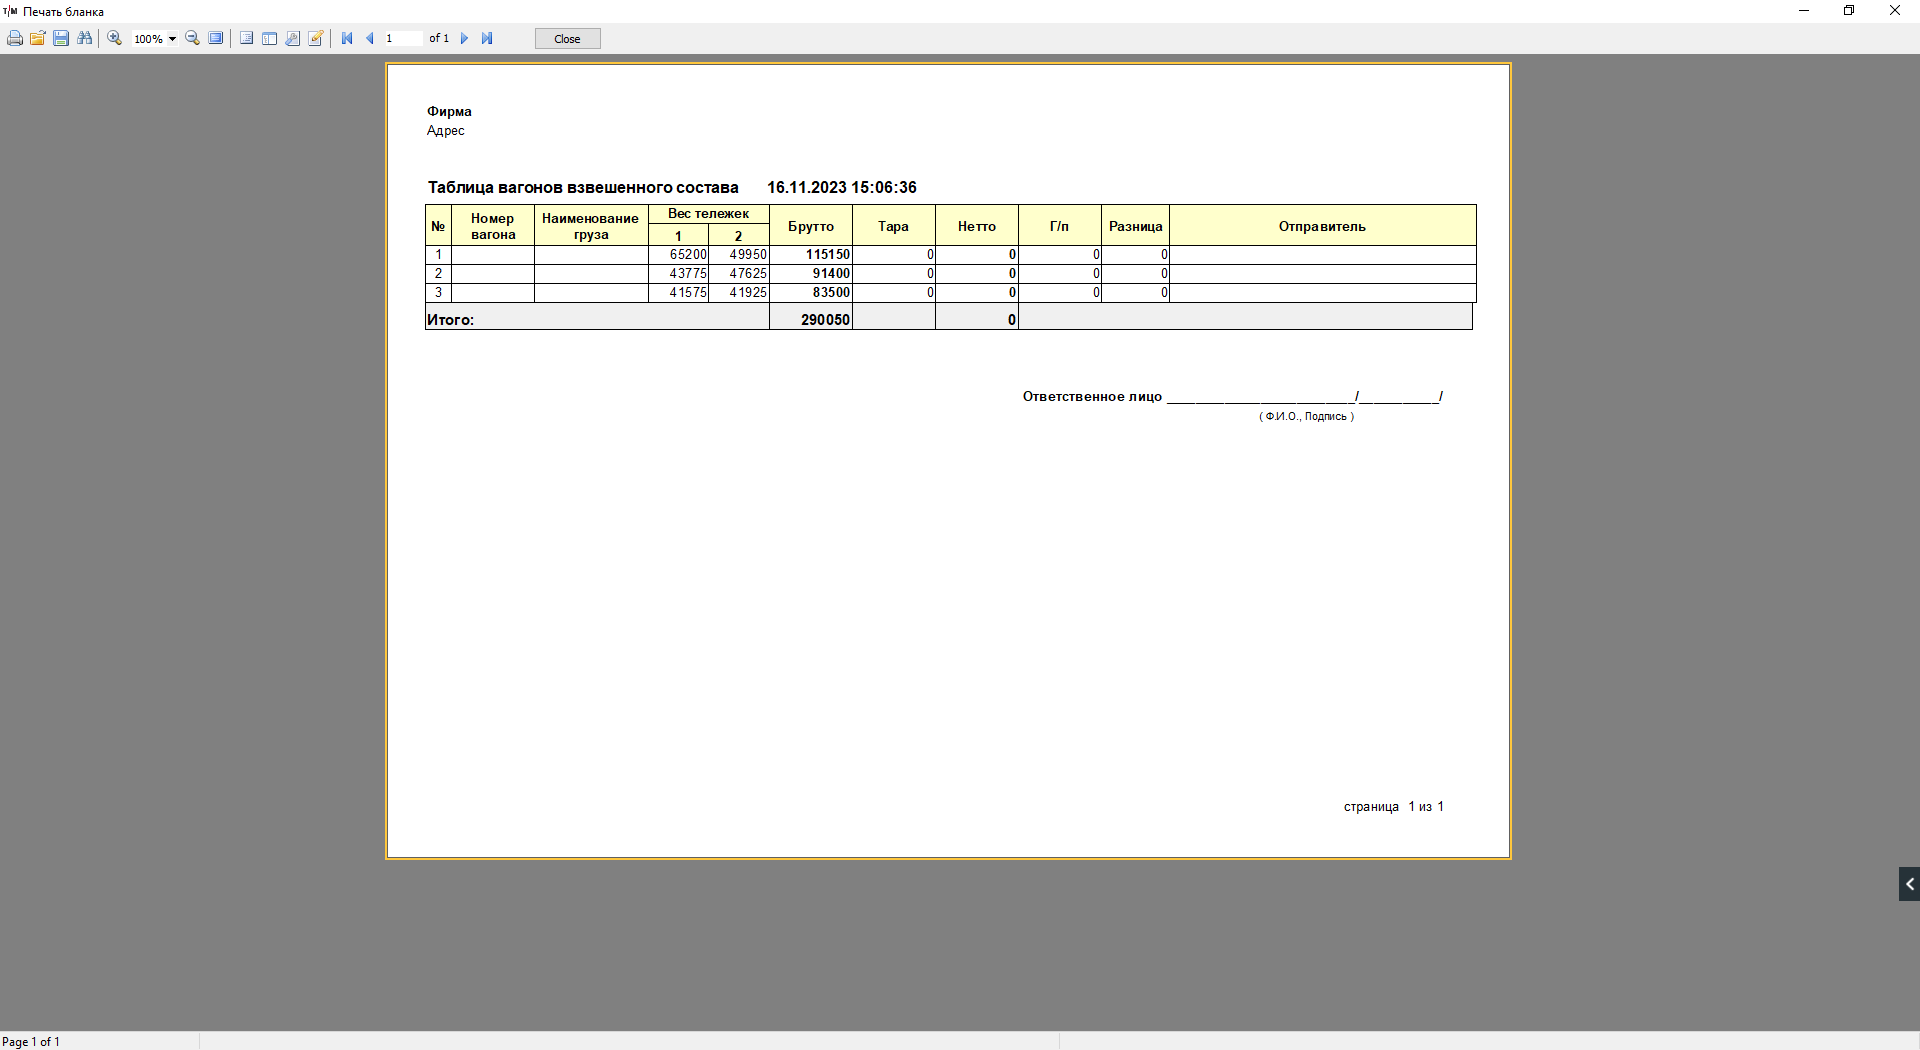Save the report using the floppy disk icon
The image size is (1920, 1050).
(61, 39)
